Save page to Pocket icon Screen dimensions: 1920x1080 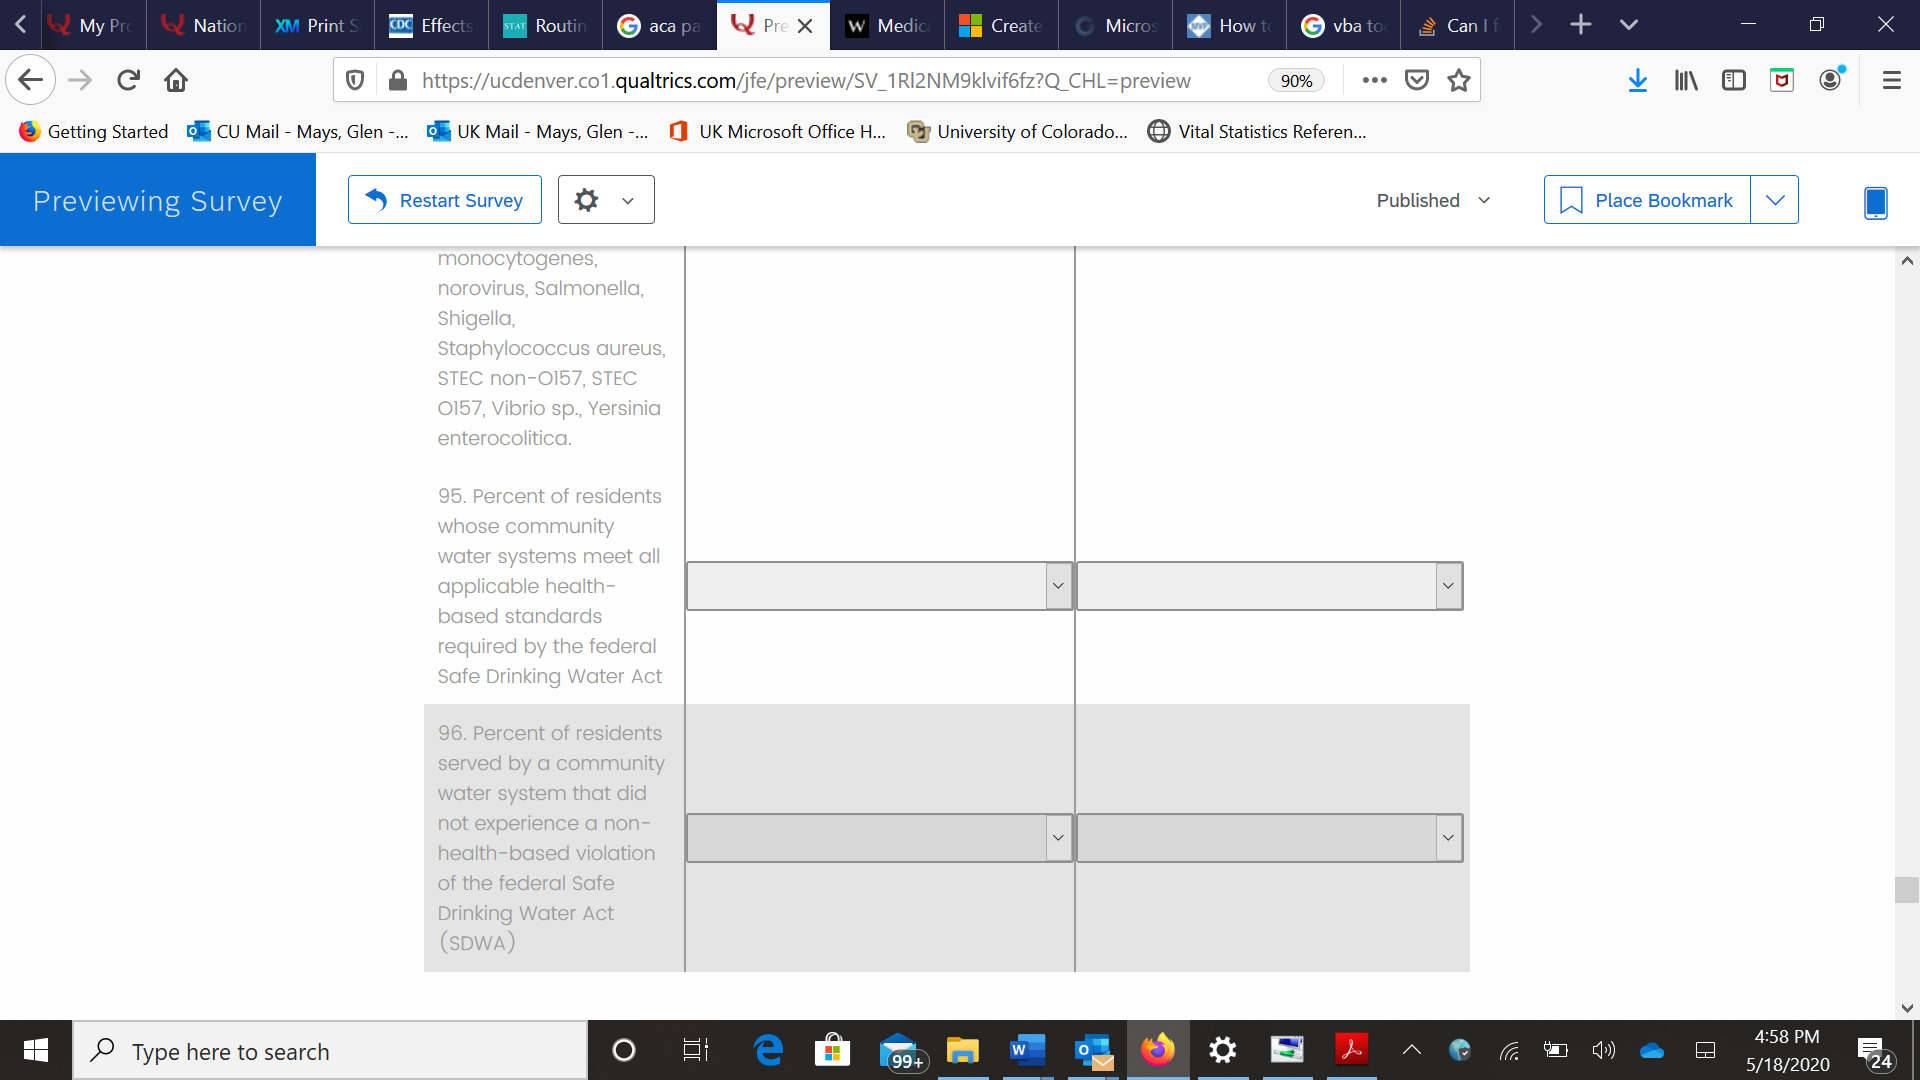click(x=1417, y=80)
